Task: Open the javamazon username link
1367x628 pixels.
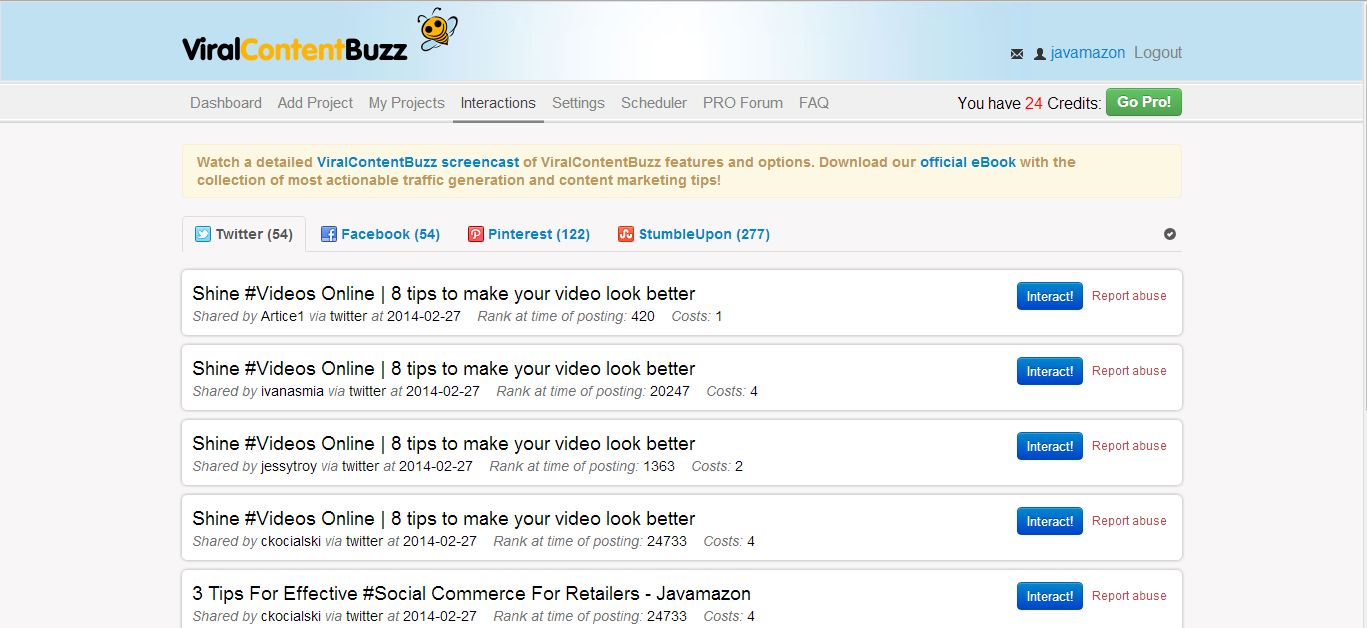Action: [1088, 53]
